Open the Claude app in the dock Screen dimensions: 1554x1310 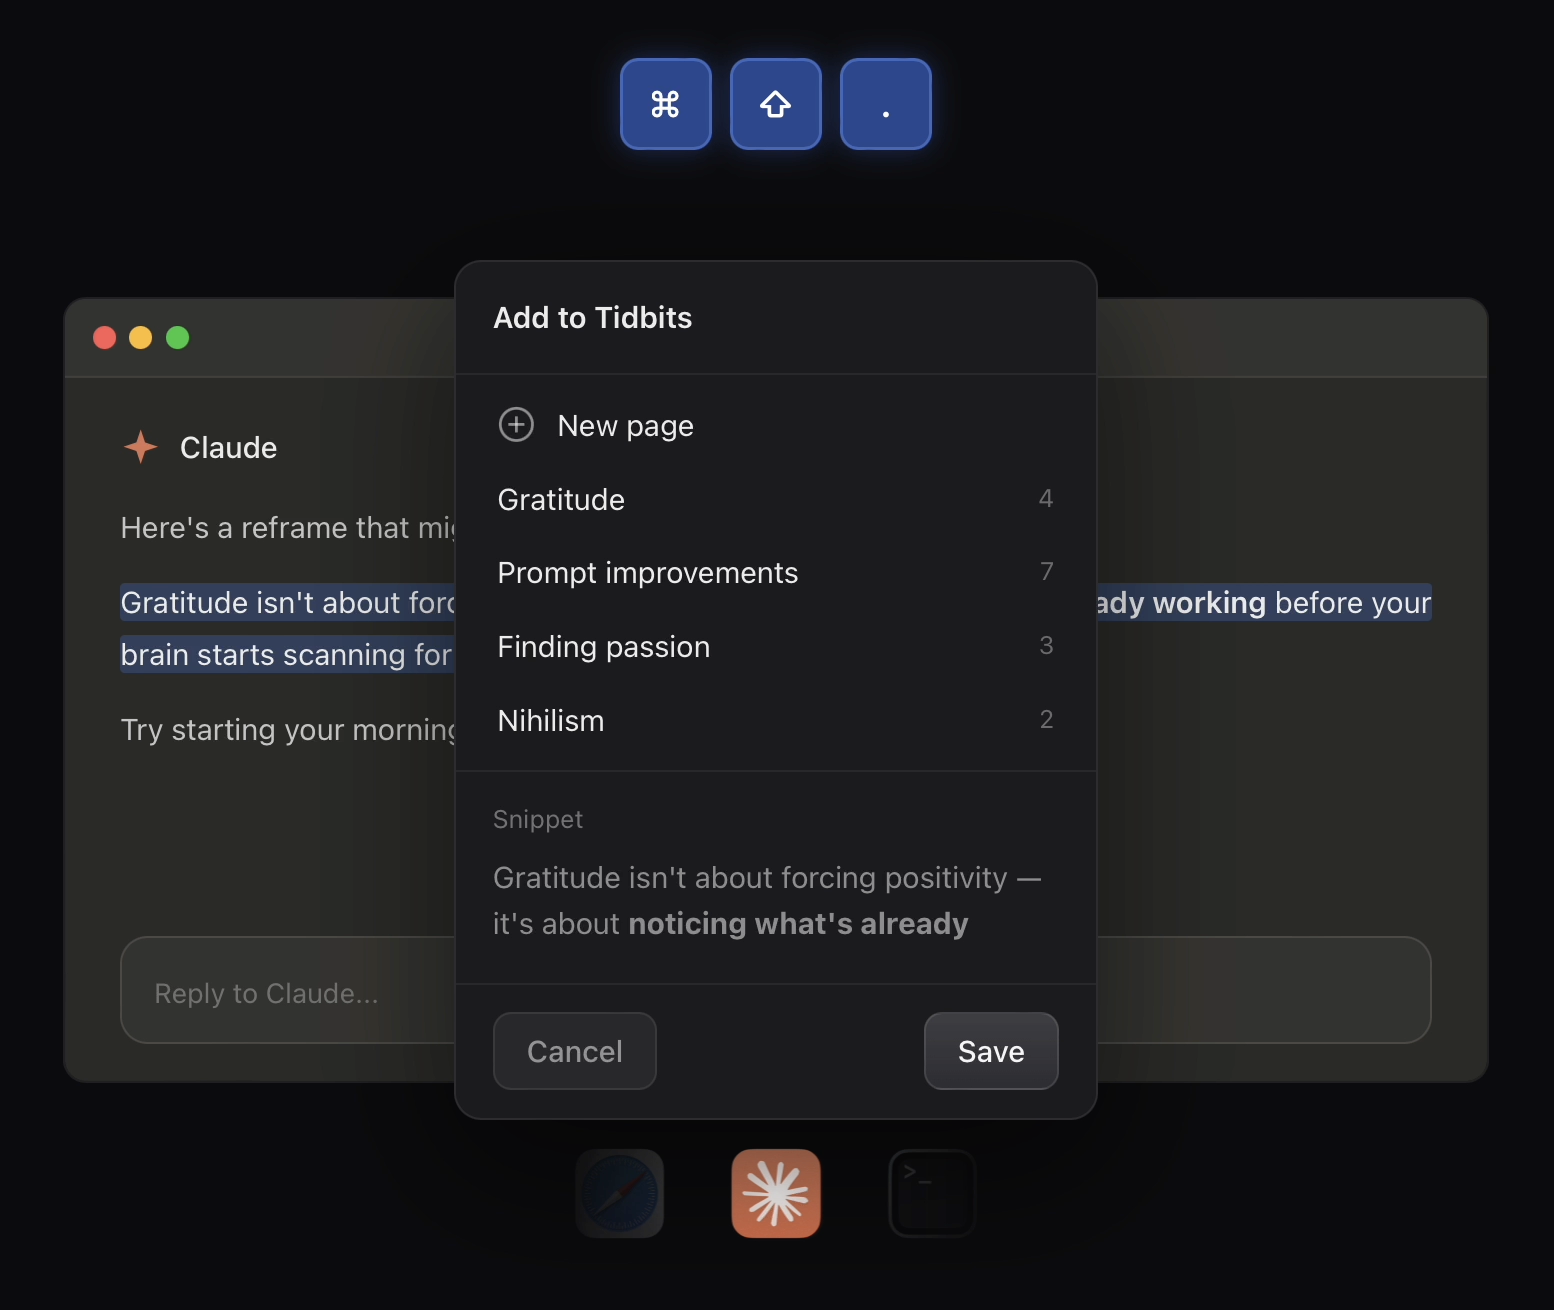776,1193
